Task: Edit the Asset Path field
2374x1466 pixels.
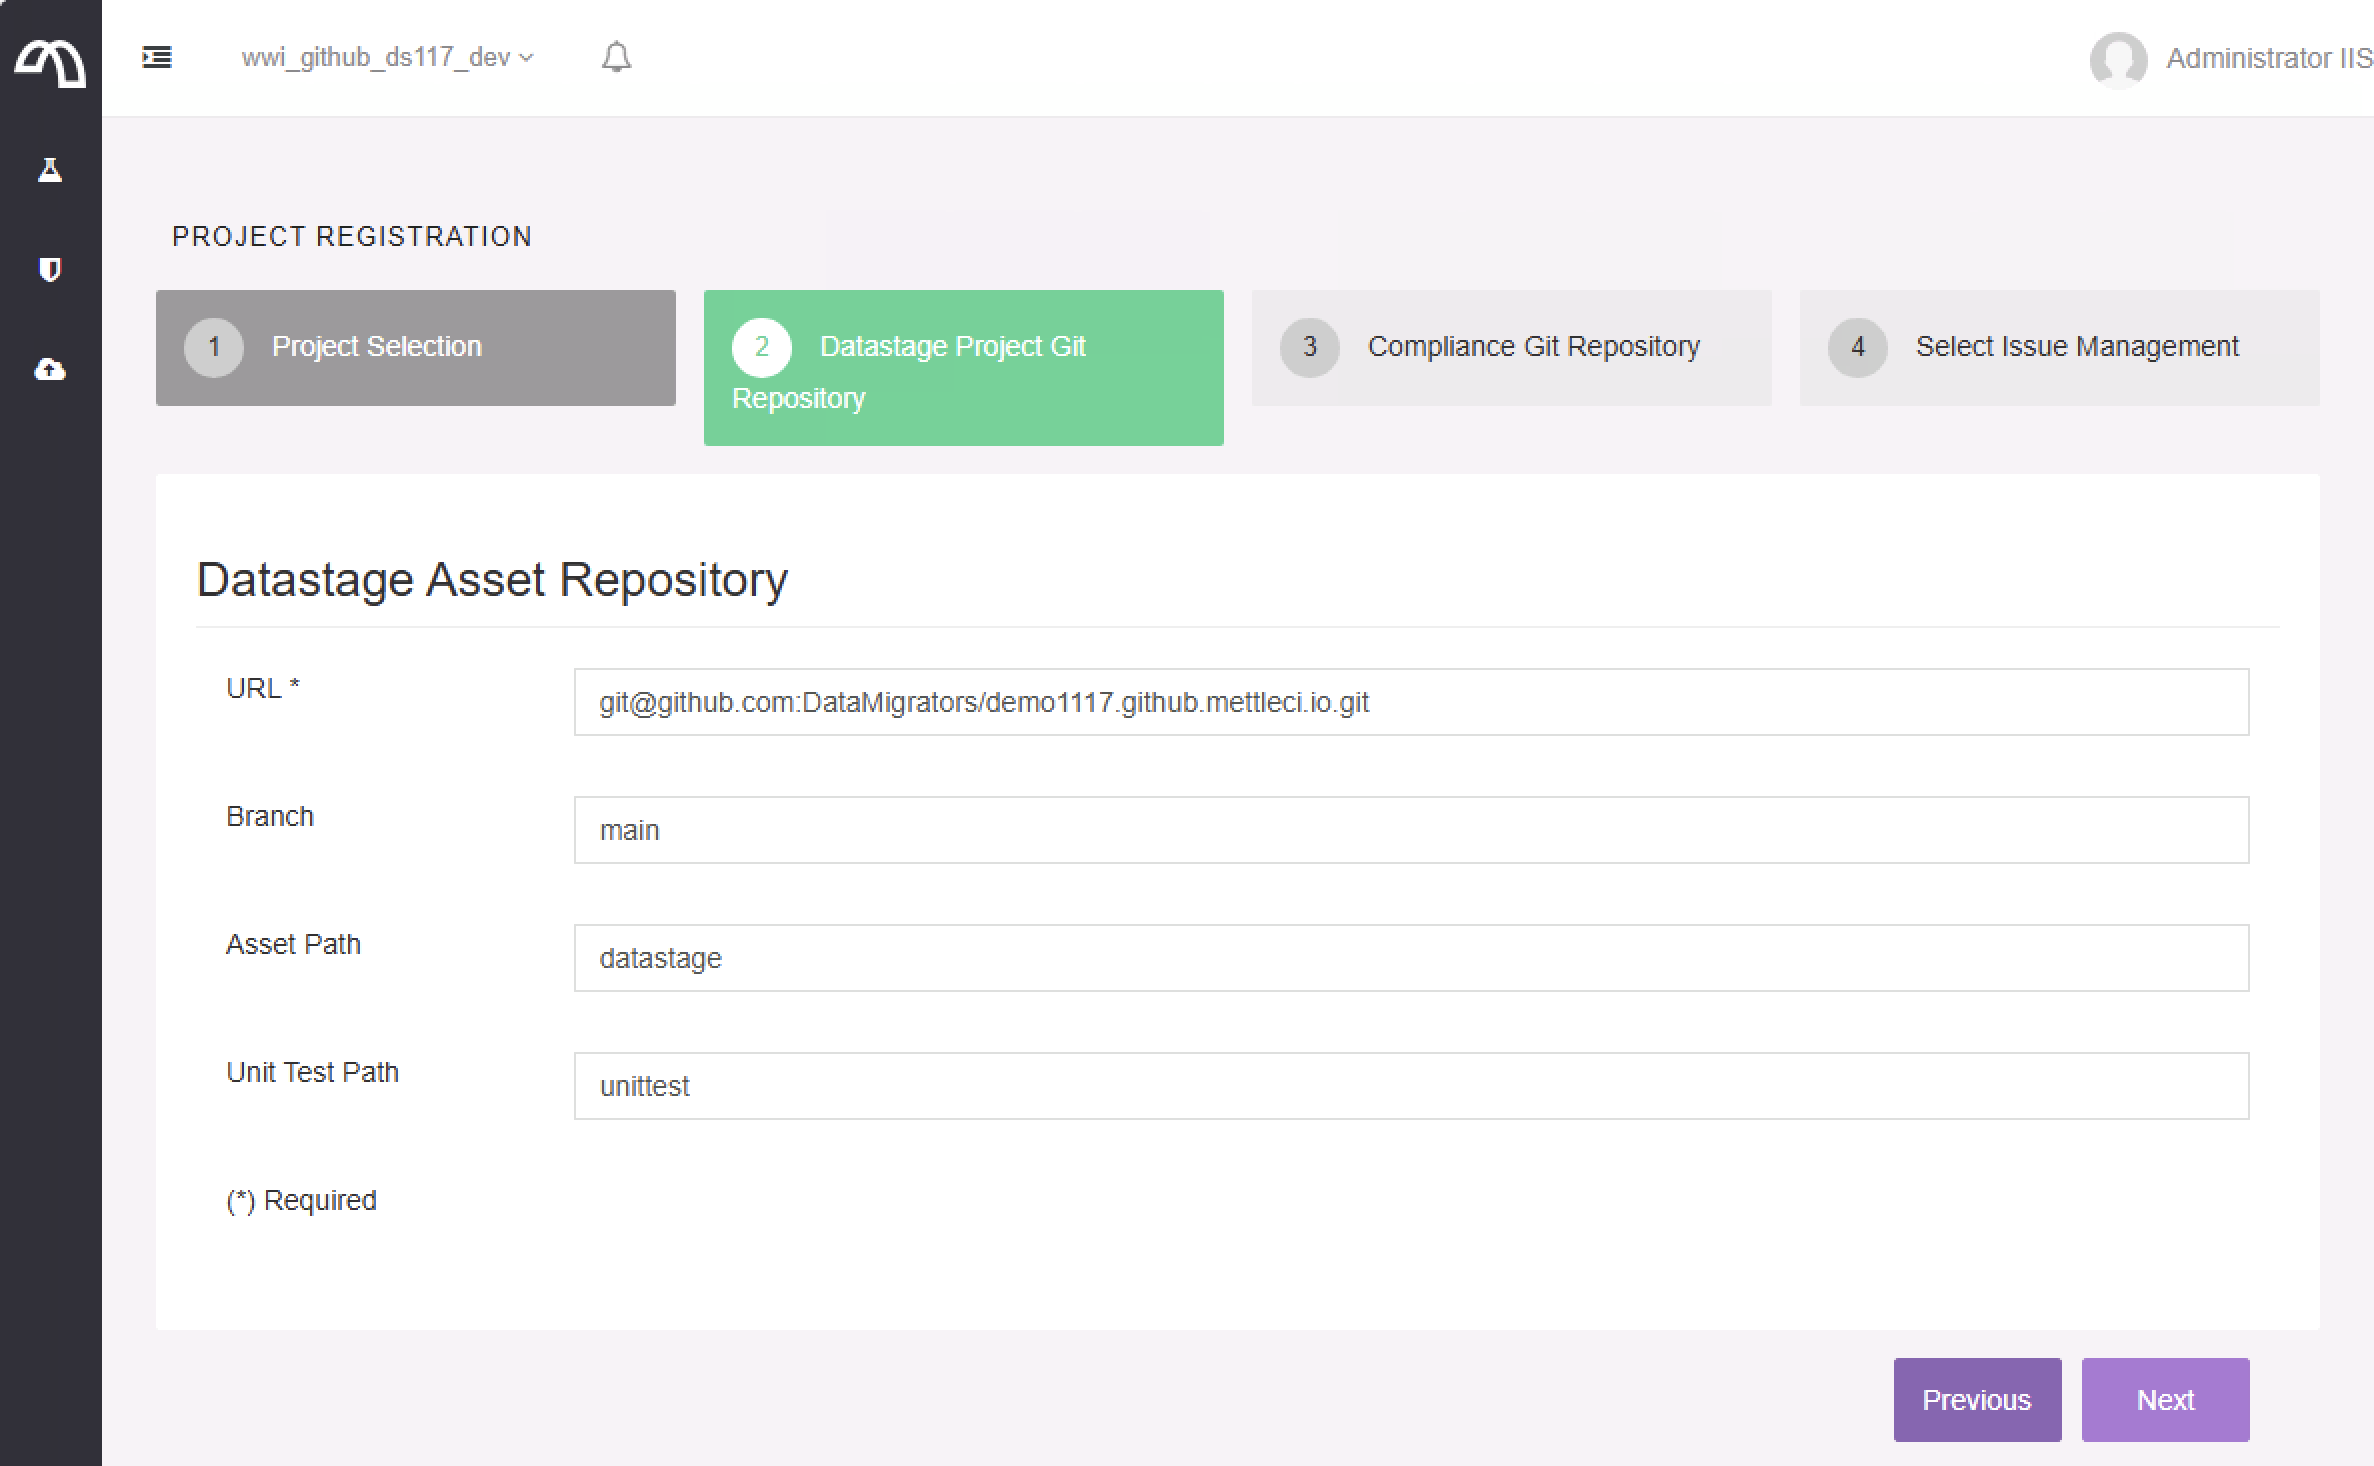Action: (1410, 958)
